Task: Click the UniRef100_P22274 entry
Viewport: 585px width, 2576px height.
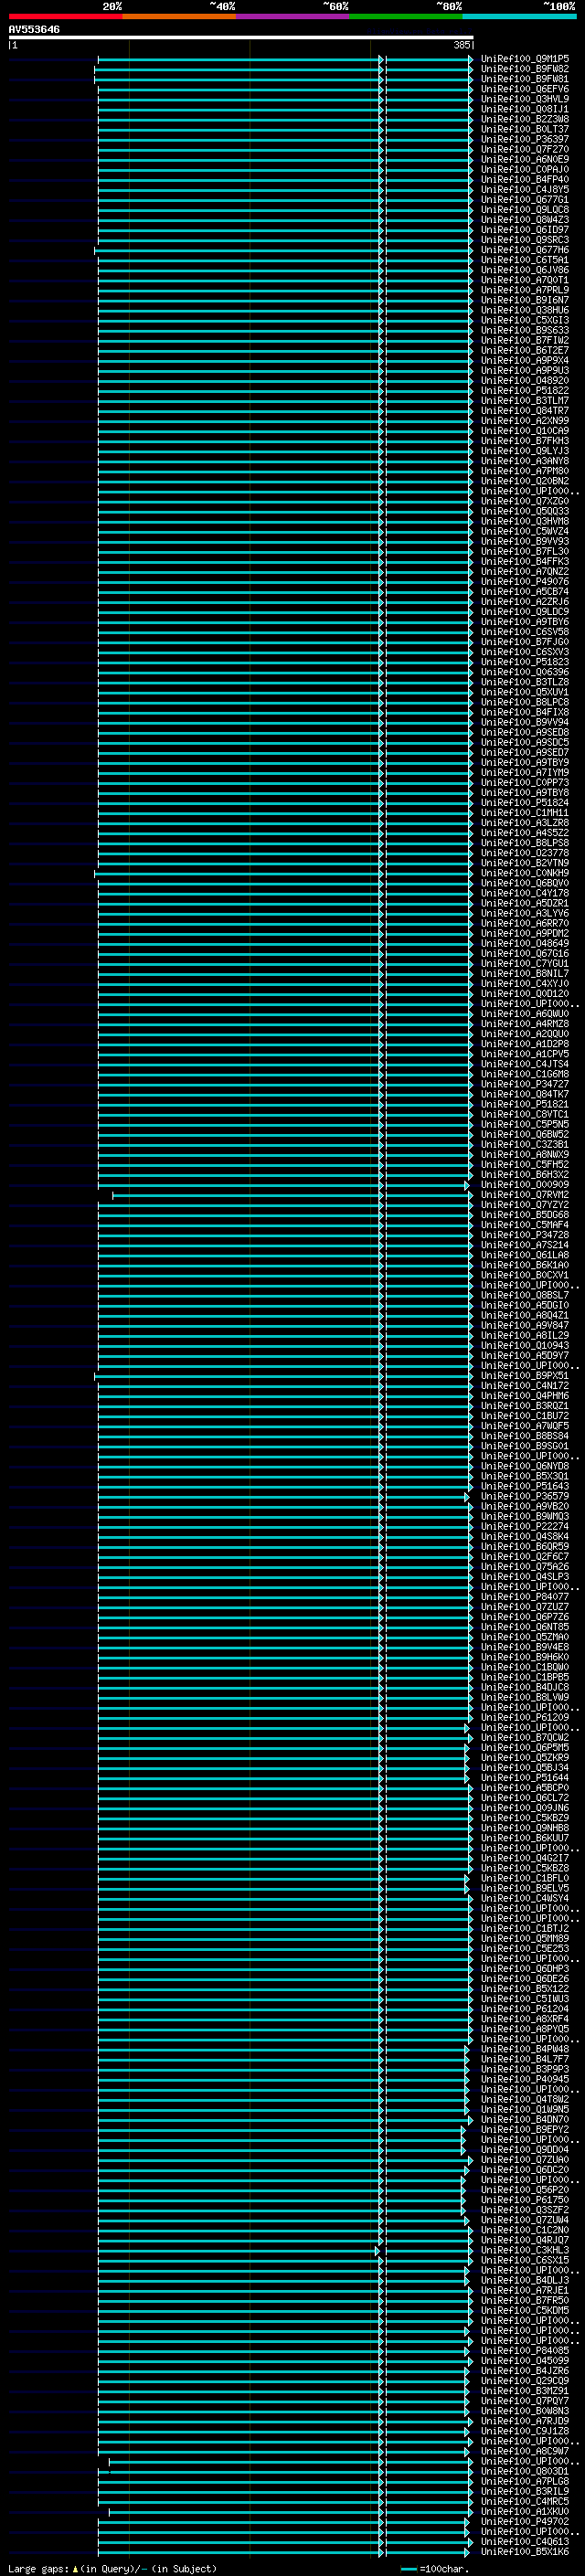Action: (525, 1527)
